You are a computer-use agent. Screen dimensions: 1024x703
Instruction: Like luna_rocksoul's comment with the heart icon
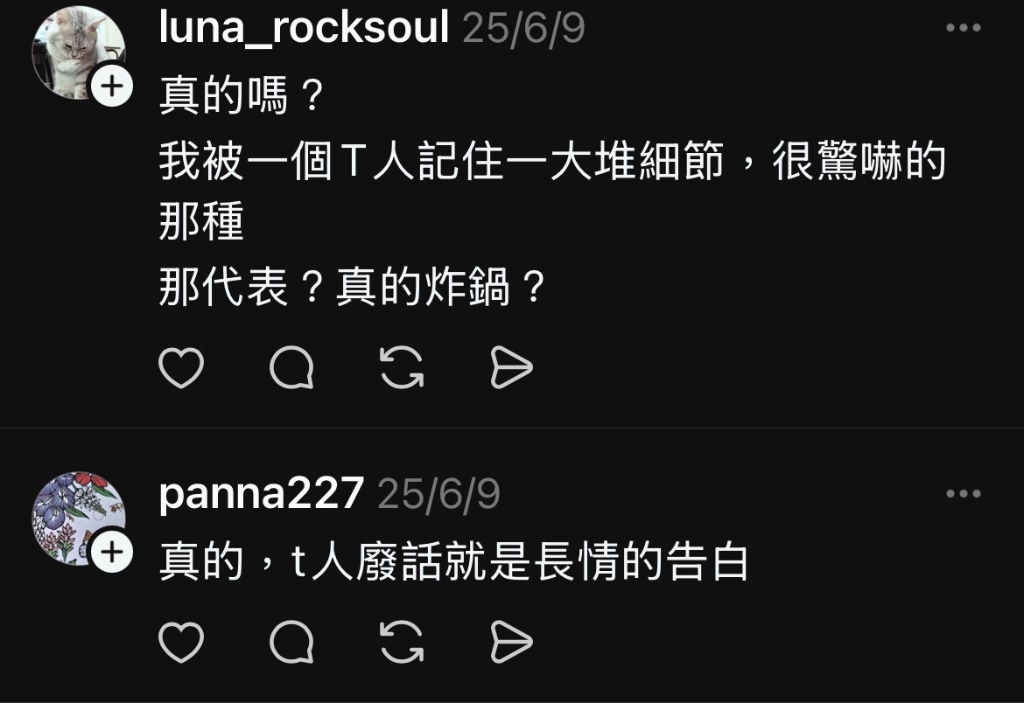click(x=181, y=367)
